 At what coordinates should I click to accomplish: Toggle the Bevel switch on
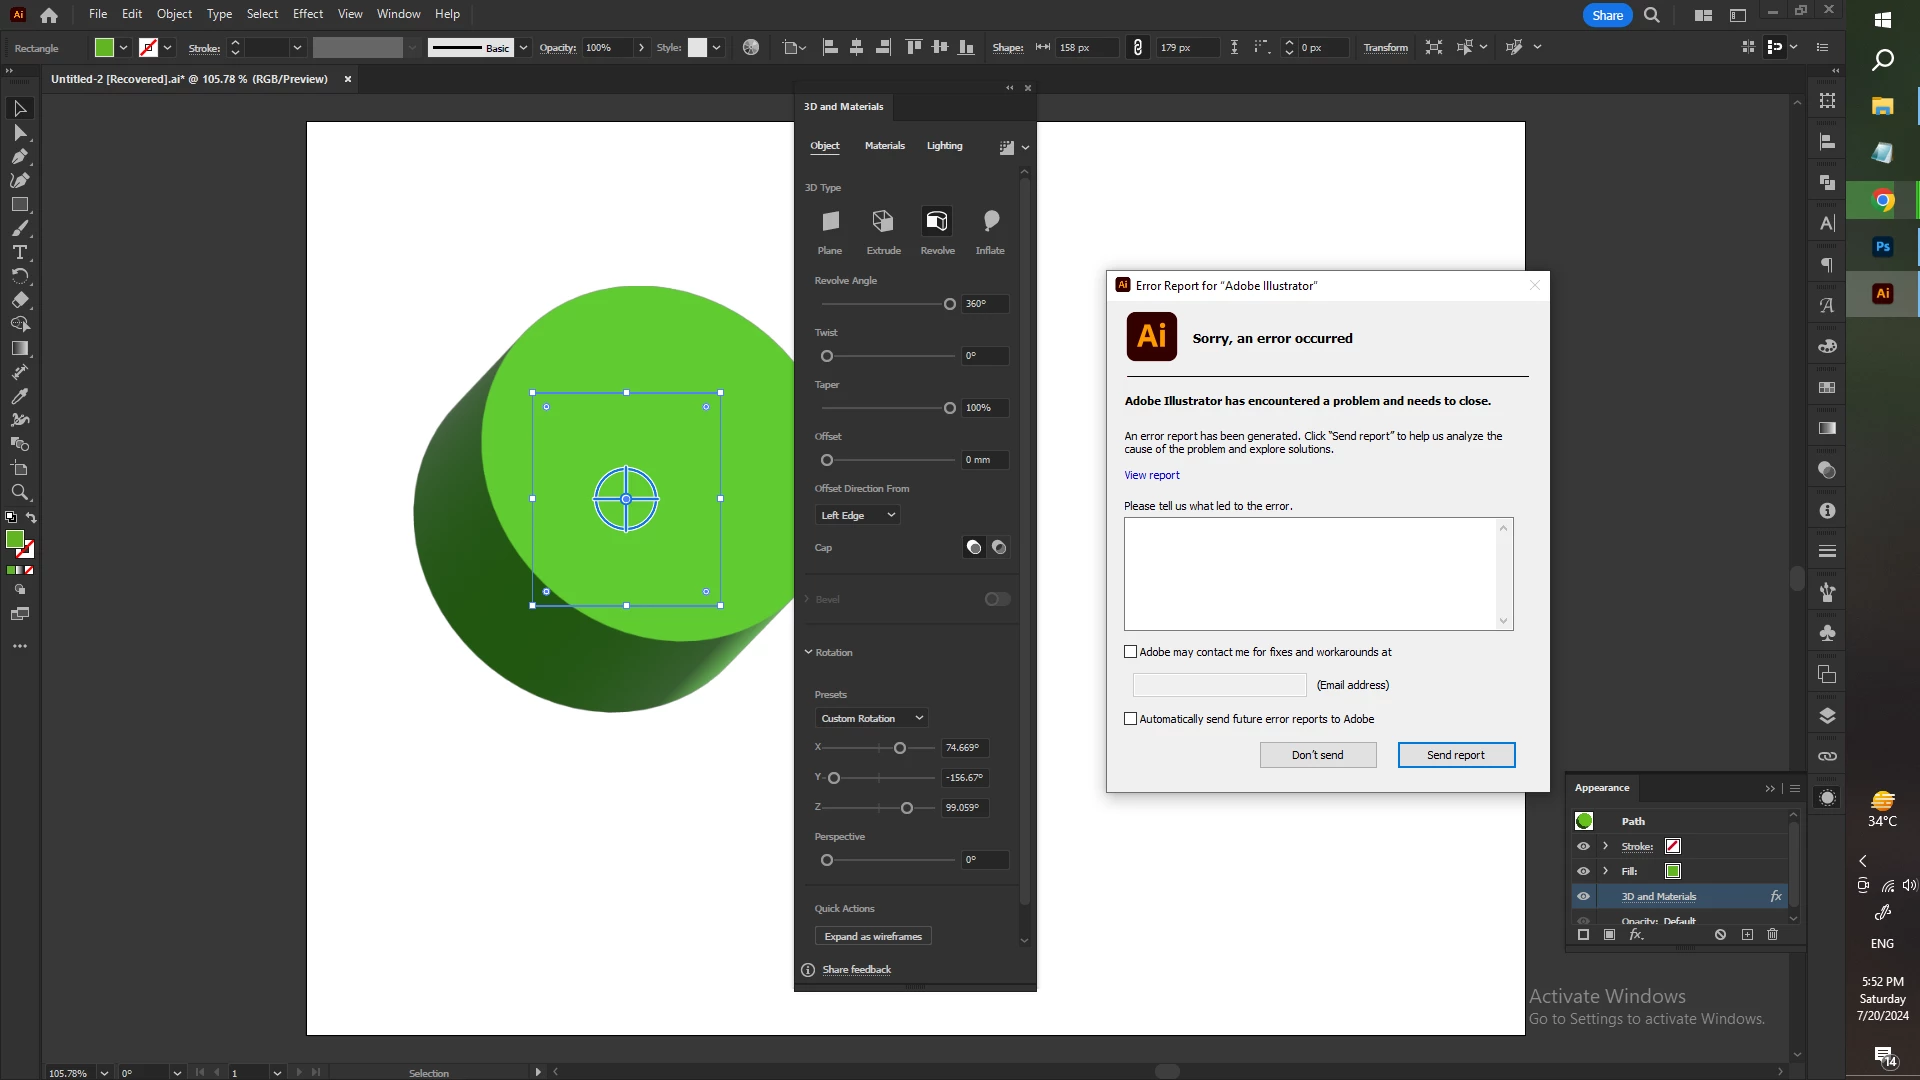pos(997,599)
